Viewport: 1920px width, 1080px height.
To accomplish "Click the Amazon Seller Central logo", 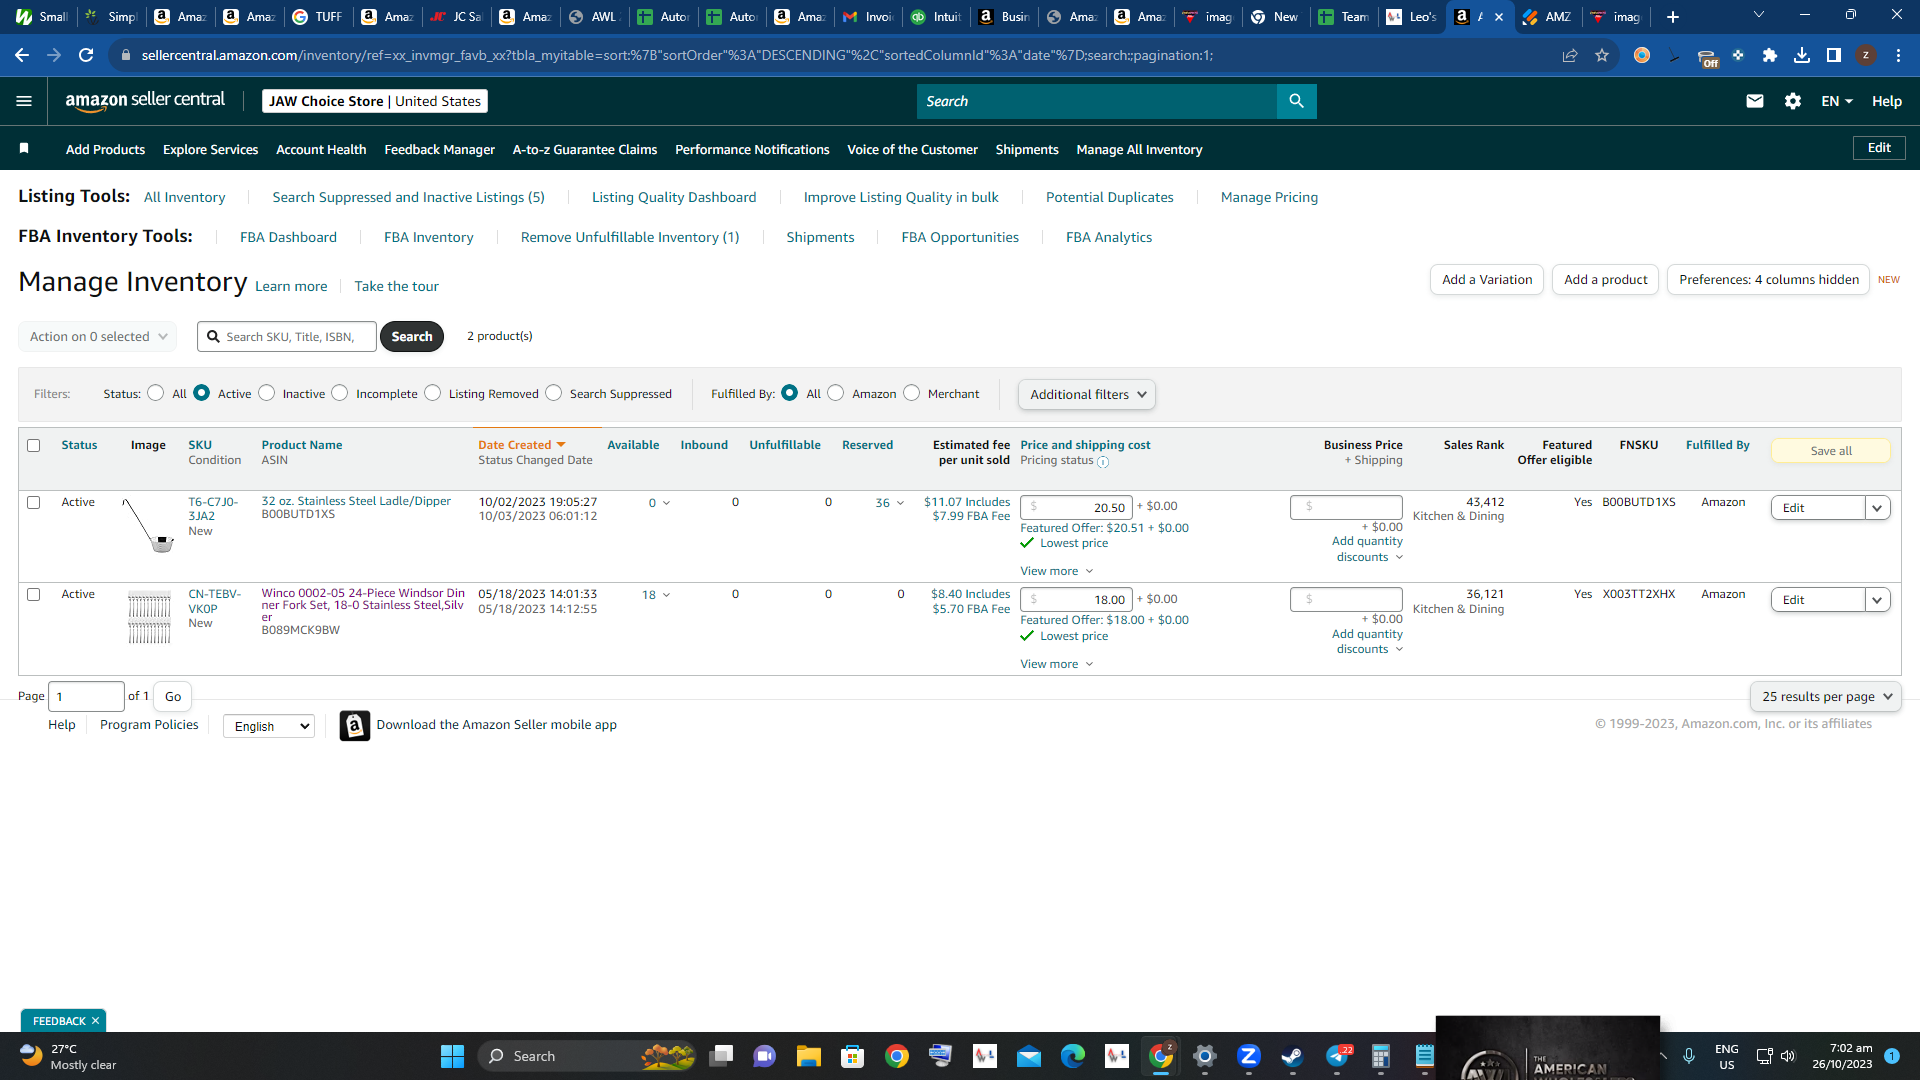I will click(x=145, y=100).
